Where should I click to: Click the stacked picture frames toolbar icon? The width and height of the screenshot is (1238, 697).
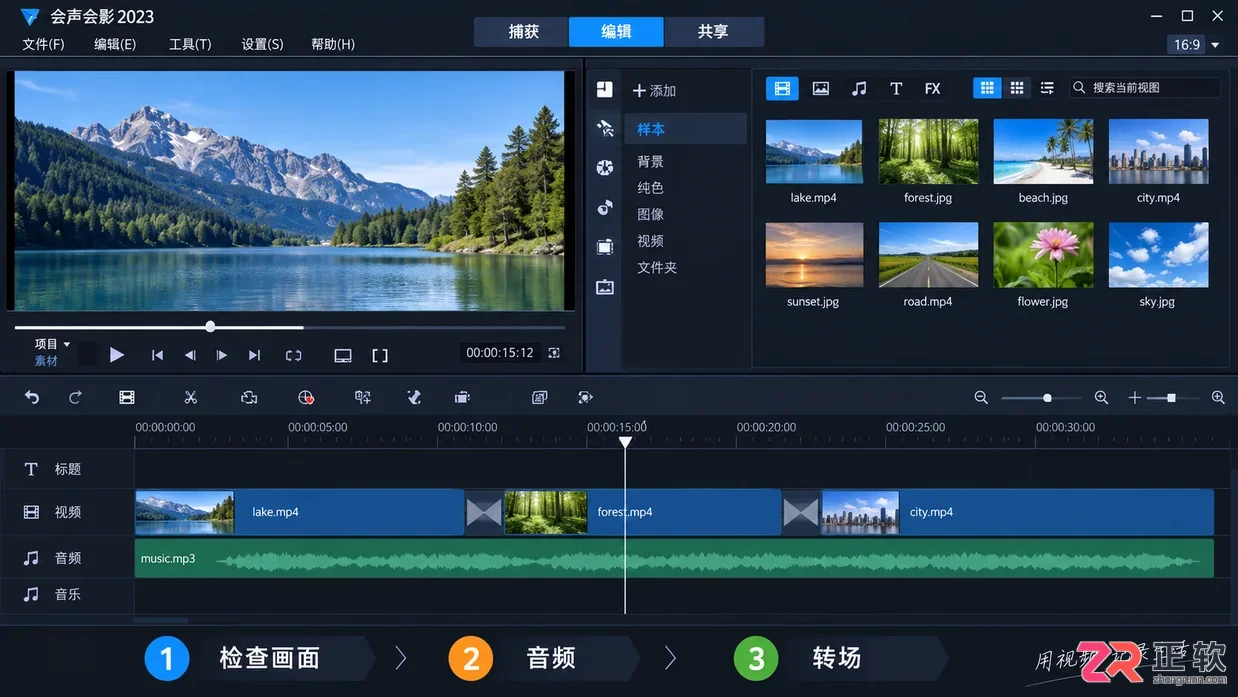tap(540, 397)
